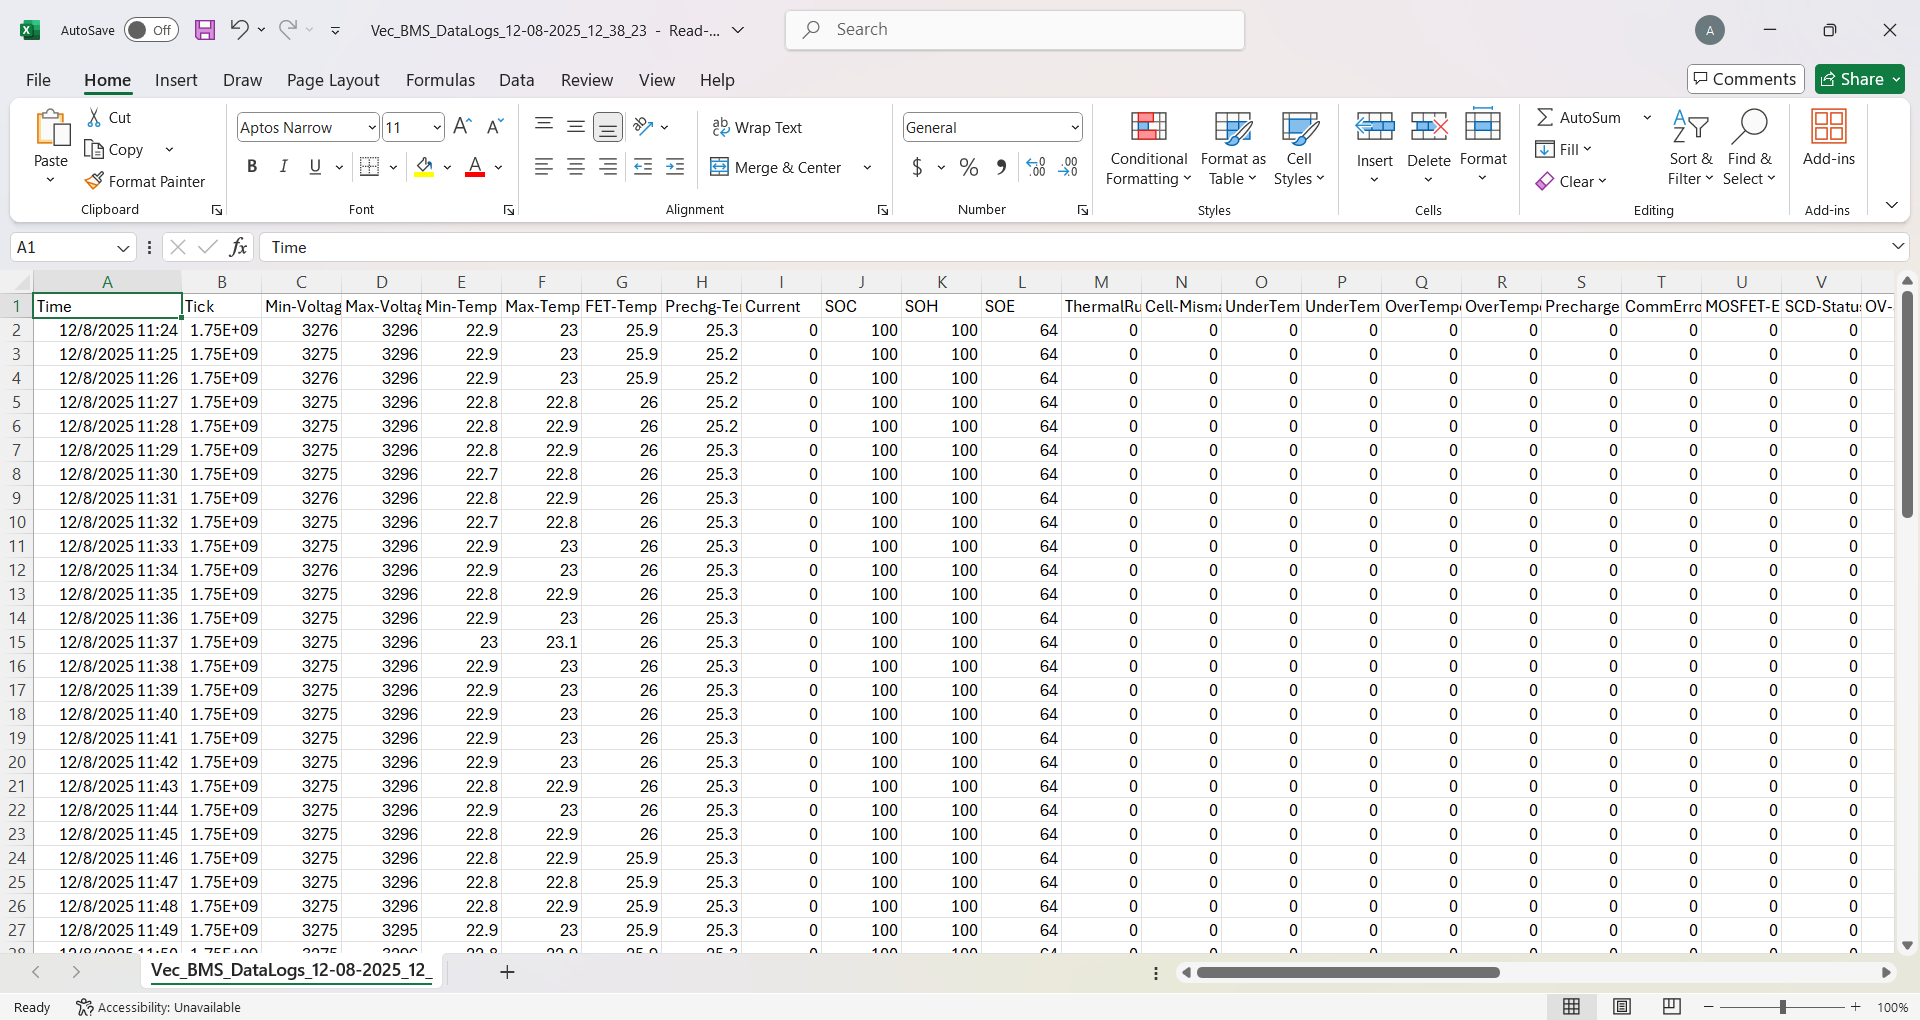Click the Conditional Formatting icon
This screenshot has height=1020, width=1920.
1148,127
